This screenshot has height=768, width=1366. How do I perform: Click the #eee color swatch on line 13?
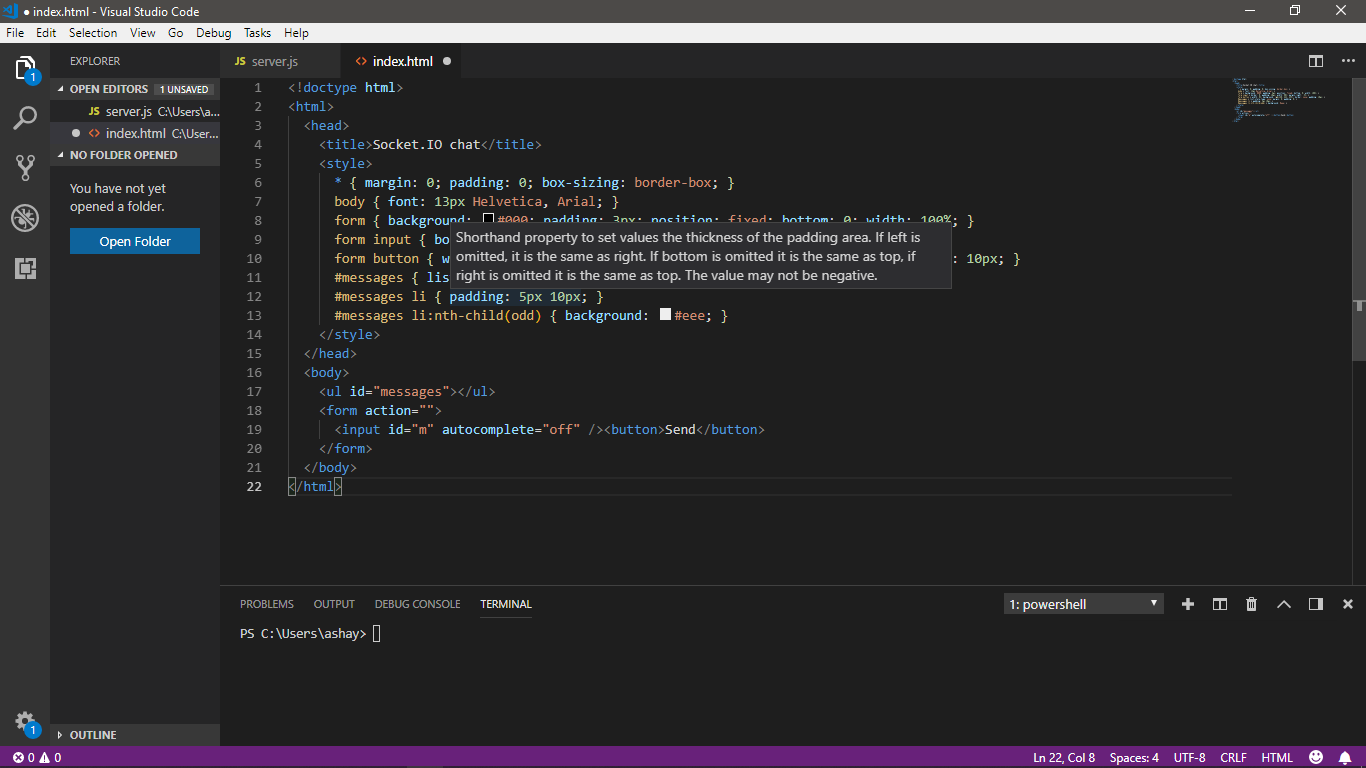coord(665,314)
